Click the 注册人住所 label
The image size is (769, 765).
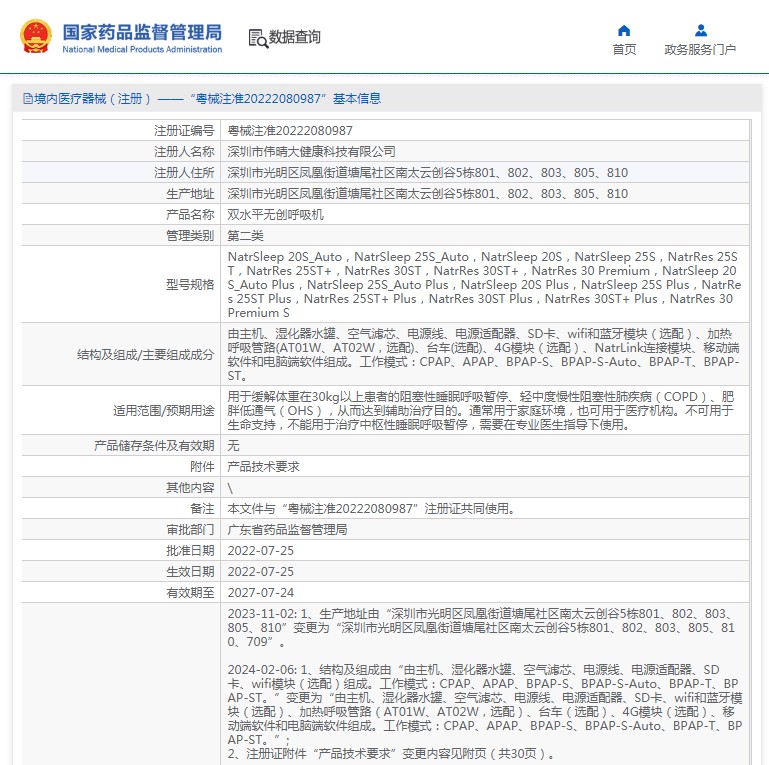[x=184, y=173]
